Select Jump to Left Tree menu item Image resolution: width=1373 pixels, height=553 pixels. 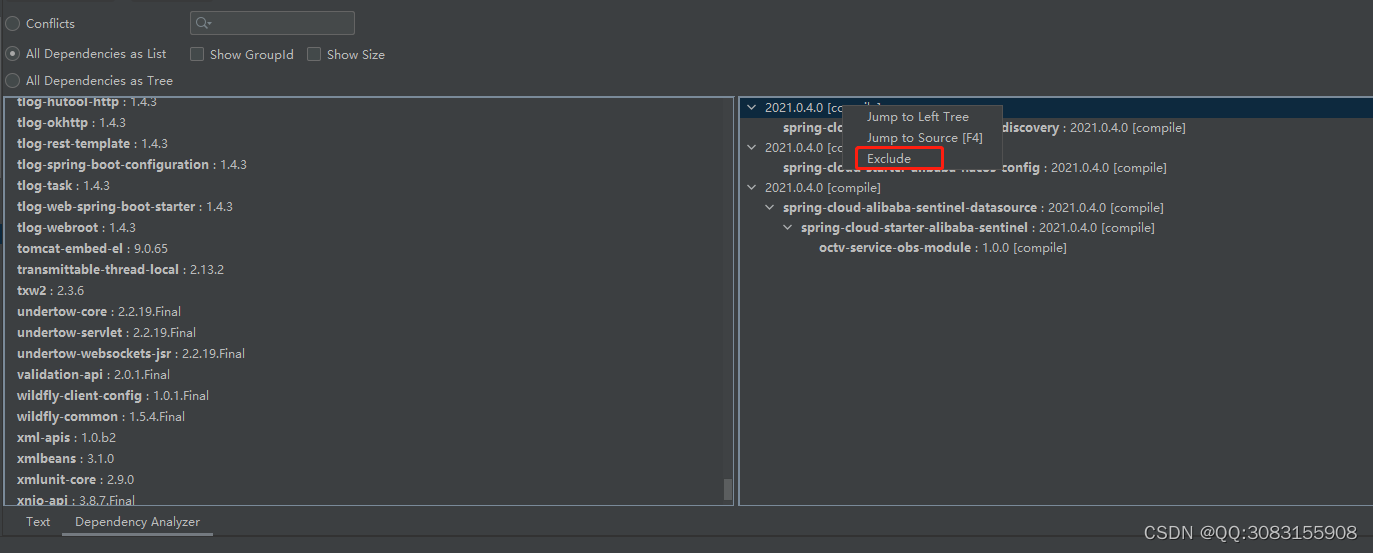coord(918,117)
